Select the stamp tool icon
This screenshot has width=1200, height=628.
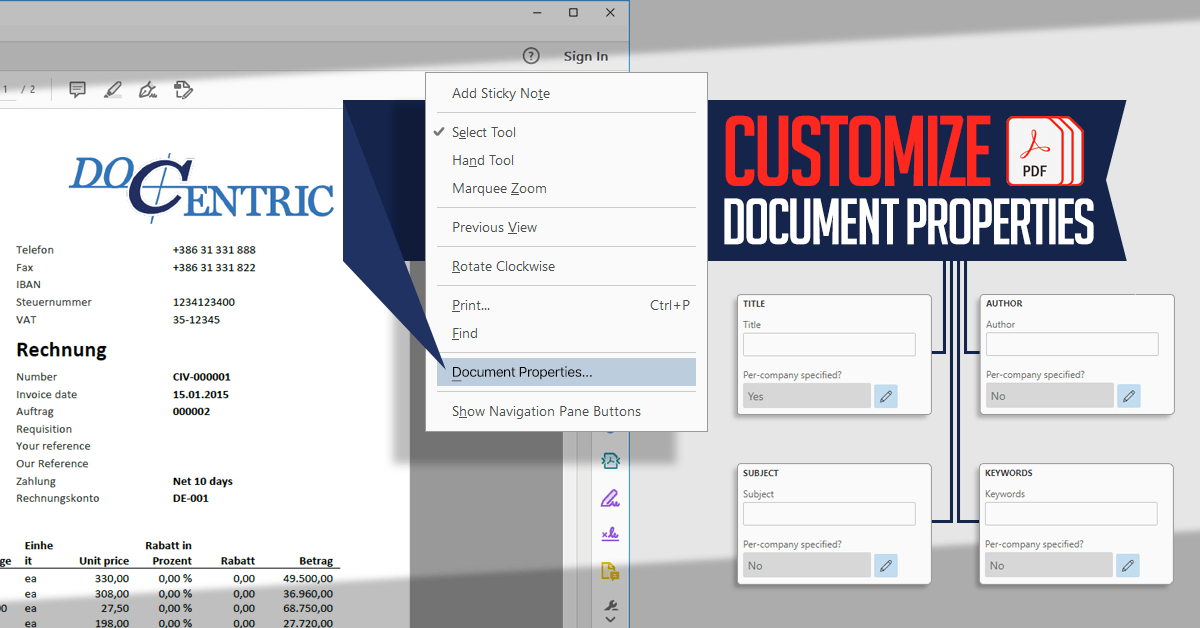coord(183,90)
